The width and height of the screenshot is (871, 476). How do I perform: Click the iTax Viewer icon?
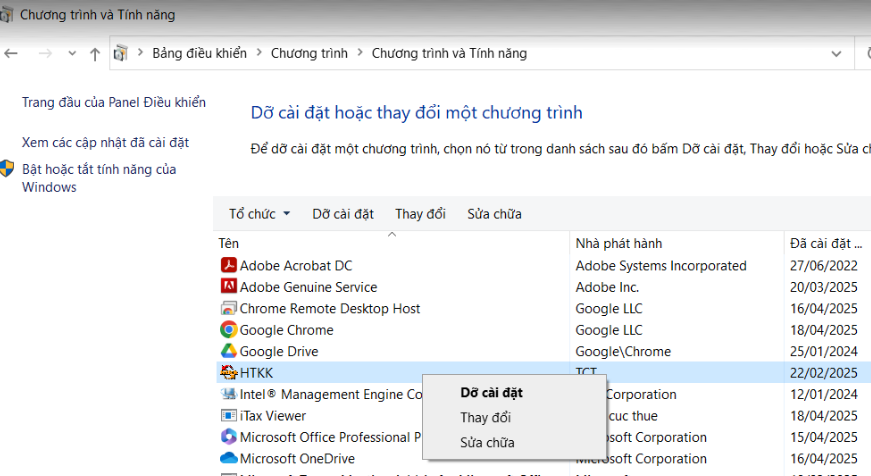click(228, 415)
